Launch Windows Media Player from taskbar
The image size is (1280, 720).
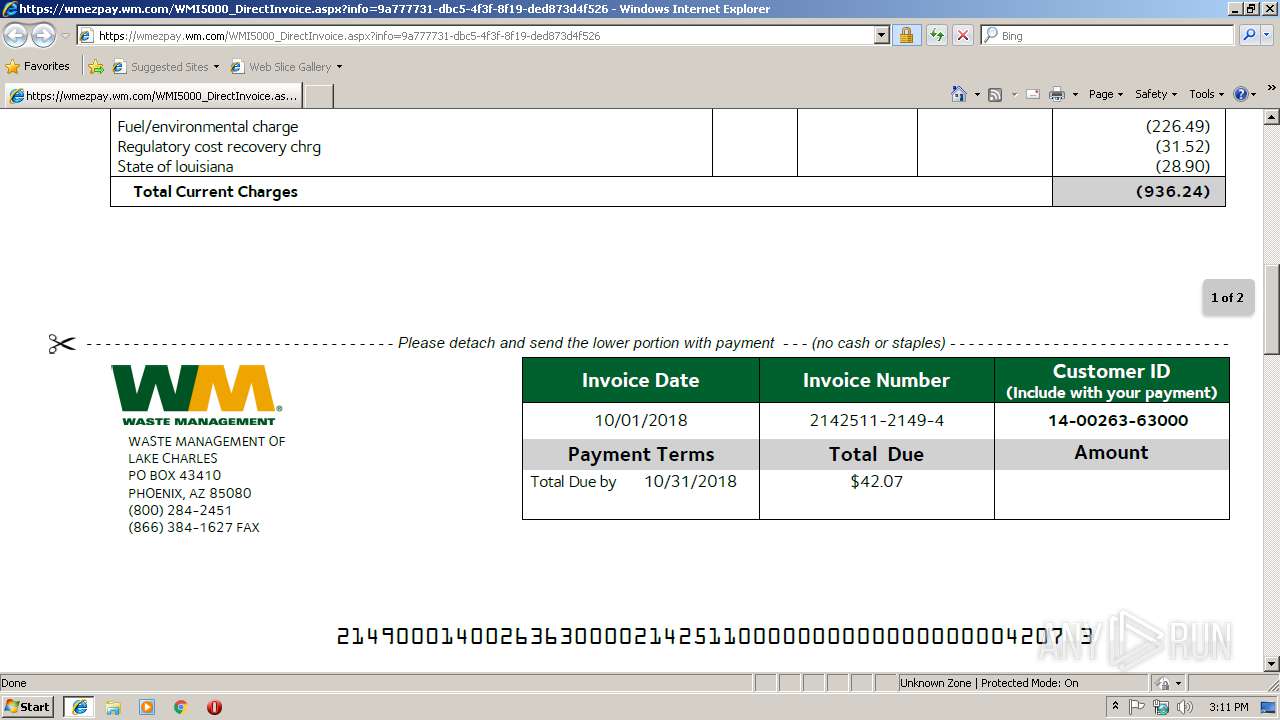(147, 707)
